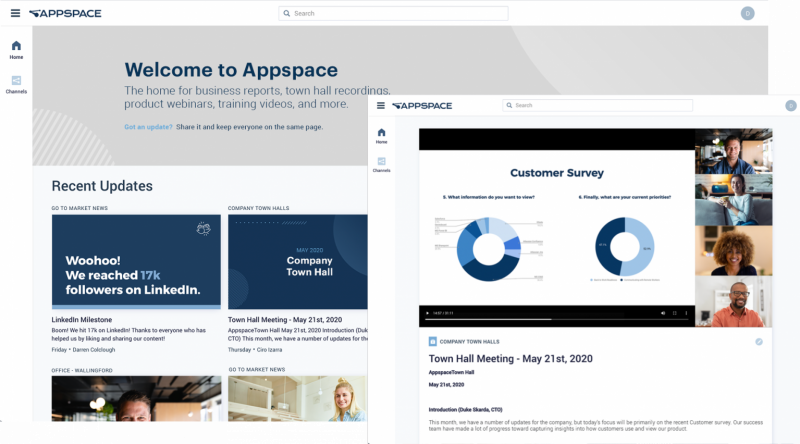
Task: Open Town Hall Meeting title in Recent Updates
Action: pos(285,319)
